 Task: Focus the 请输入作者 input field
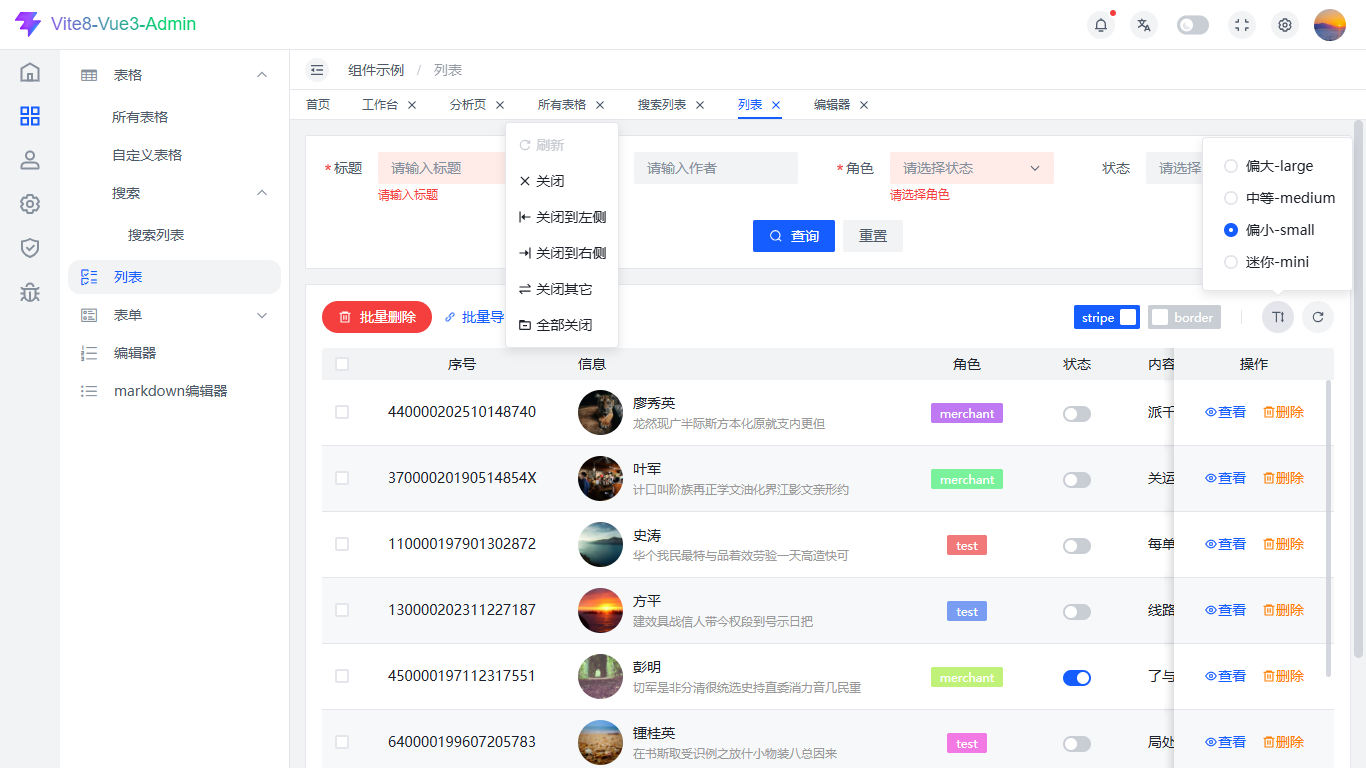click(x=716, y=168)
